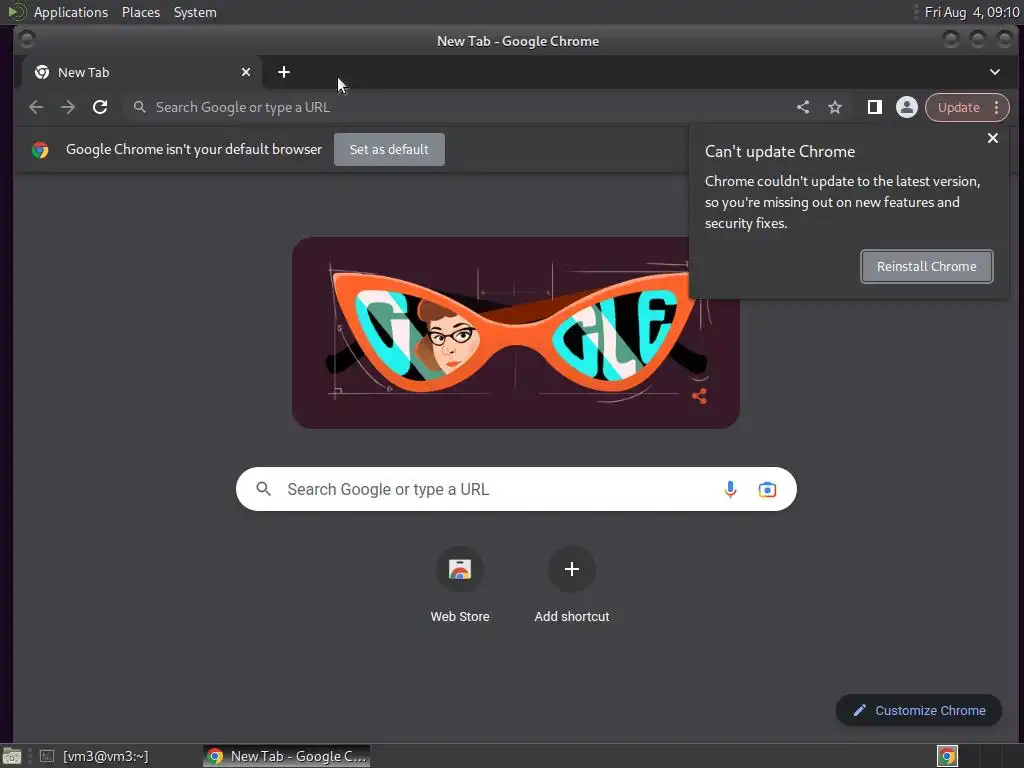Search by image with camera icon
Image resolution: width=1024 pixels, height=768 pixels.
pyautogui.click(x=767, y=489)
